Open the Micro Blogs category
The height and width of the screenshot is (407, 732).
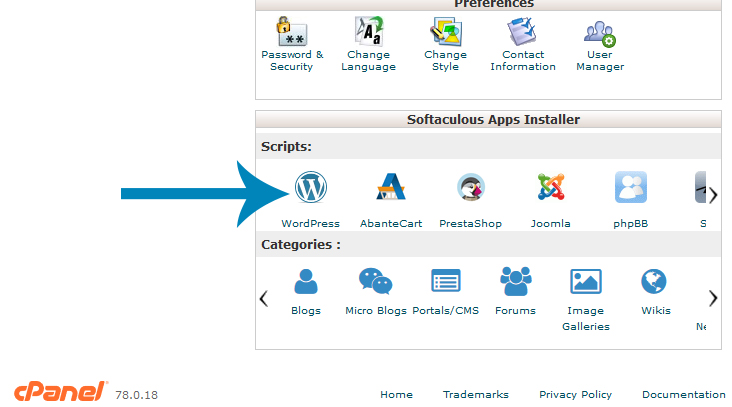click(376, 282)
